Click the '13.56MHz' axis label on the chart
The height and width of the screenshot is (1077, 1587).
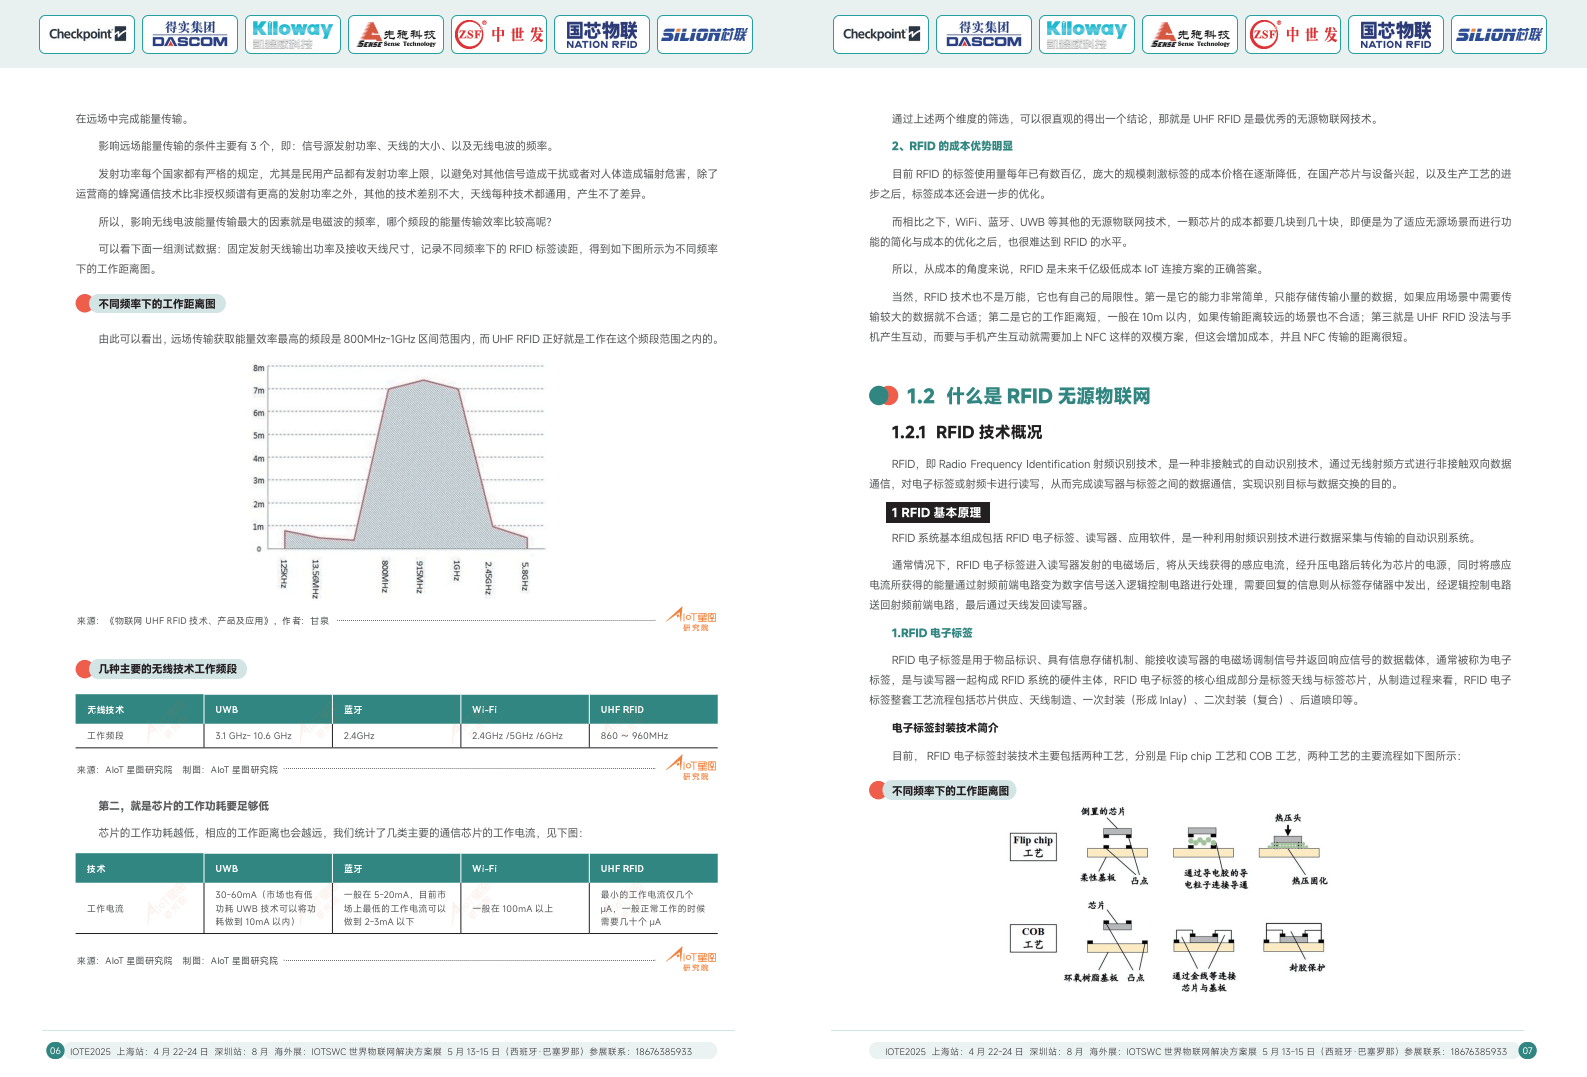[x=315, y=579]
